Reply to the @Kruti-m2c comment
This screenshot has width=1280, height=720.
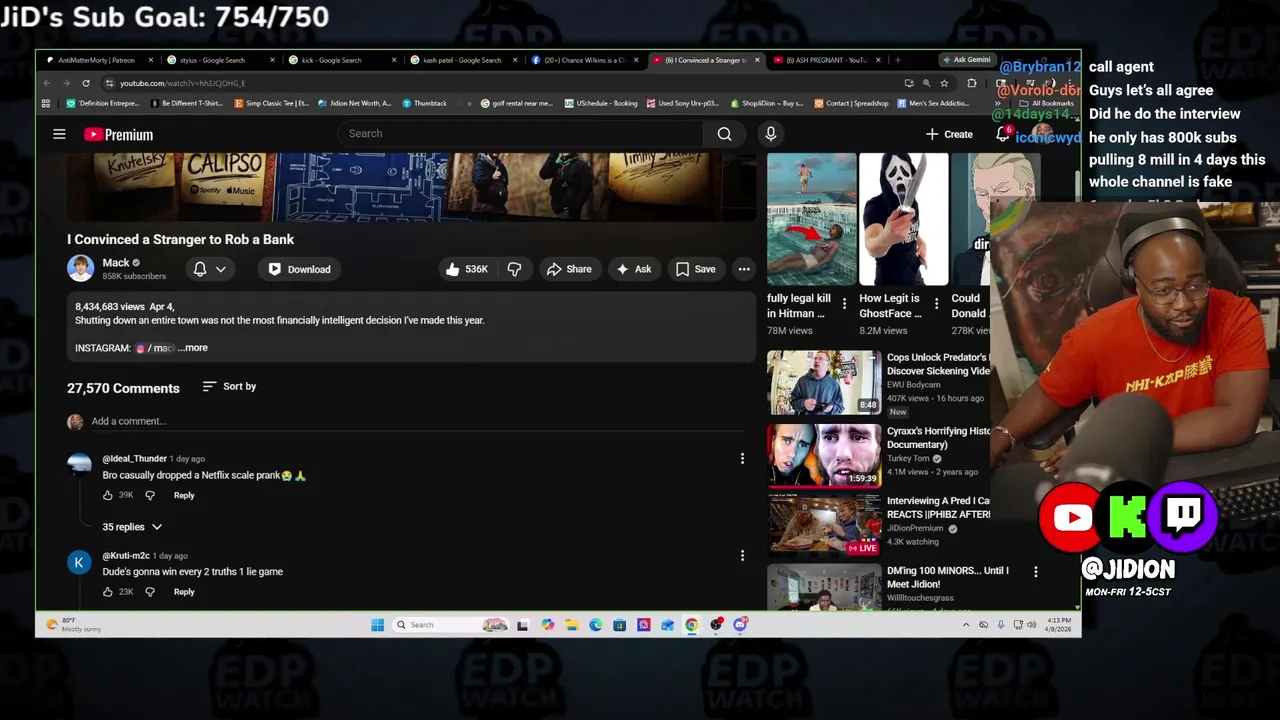point(184,592)
